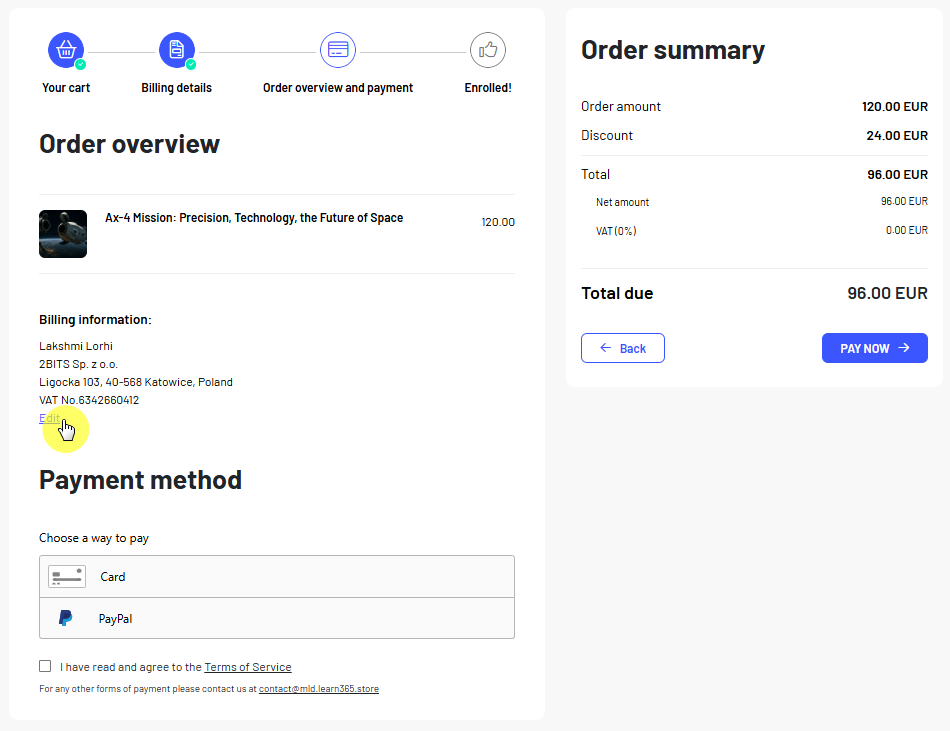Click the Order overview and payment card icon
The height and width of the screenshot is (731, 950).
click(337, 50)
